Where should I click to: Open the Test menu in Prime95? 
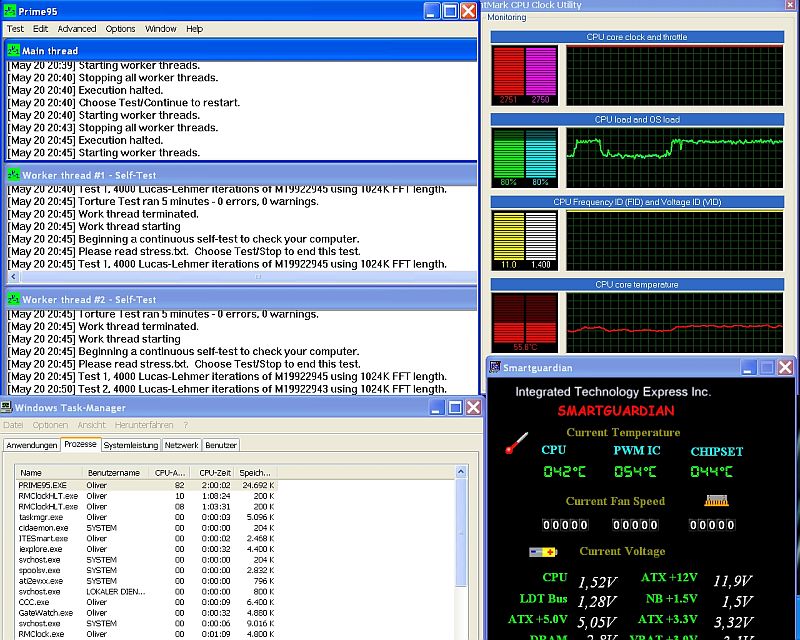pyautogui.click(x=15, y=29)
